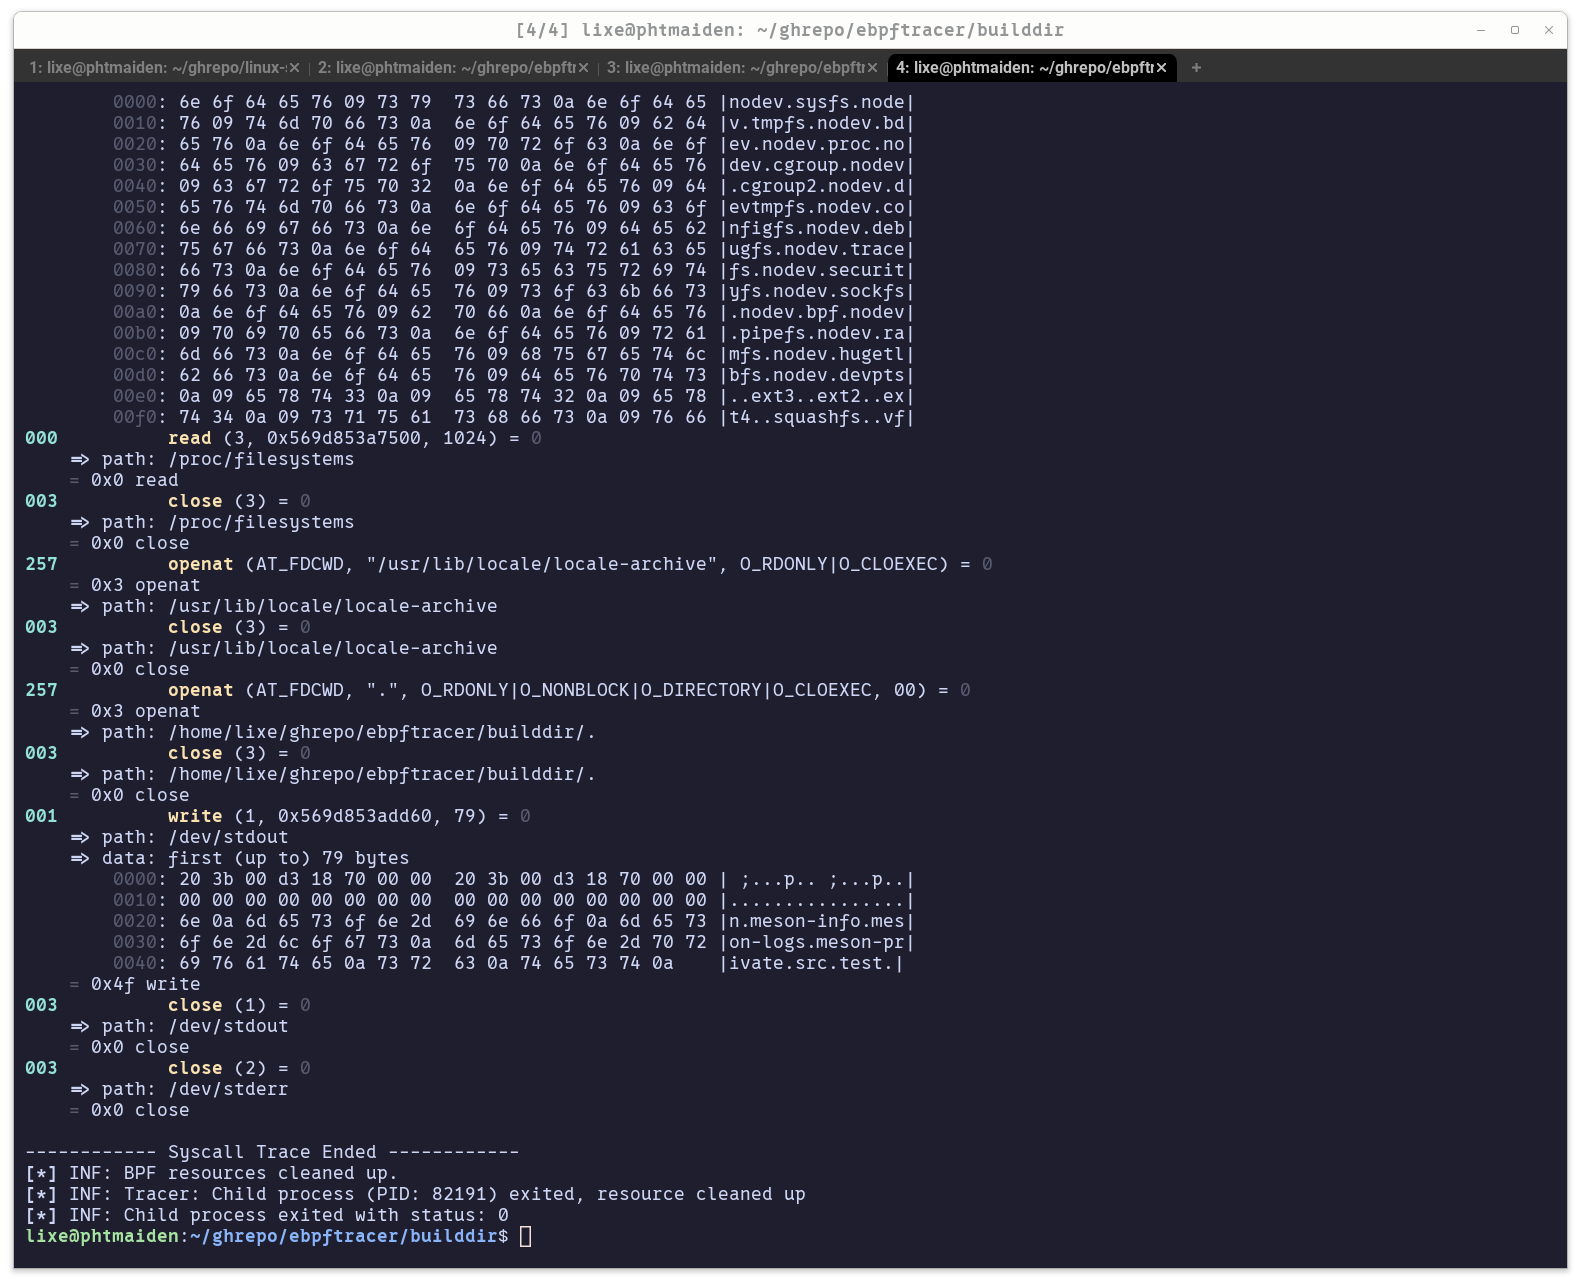
Task: Click 'Child process exited with status: 0'
Action: [267, 1215]
